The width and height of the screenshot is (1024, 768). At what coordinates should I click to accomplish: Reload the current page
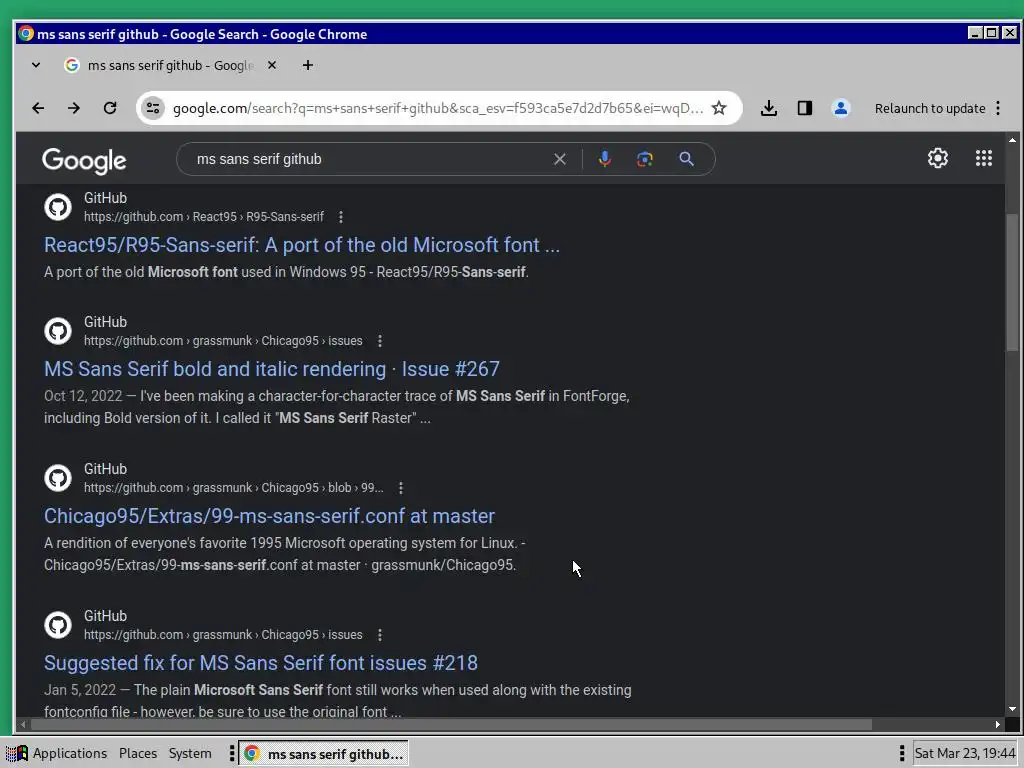click(x=110, y=108)
